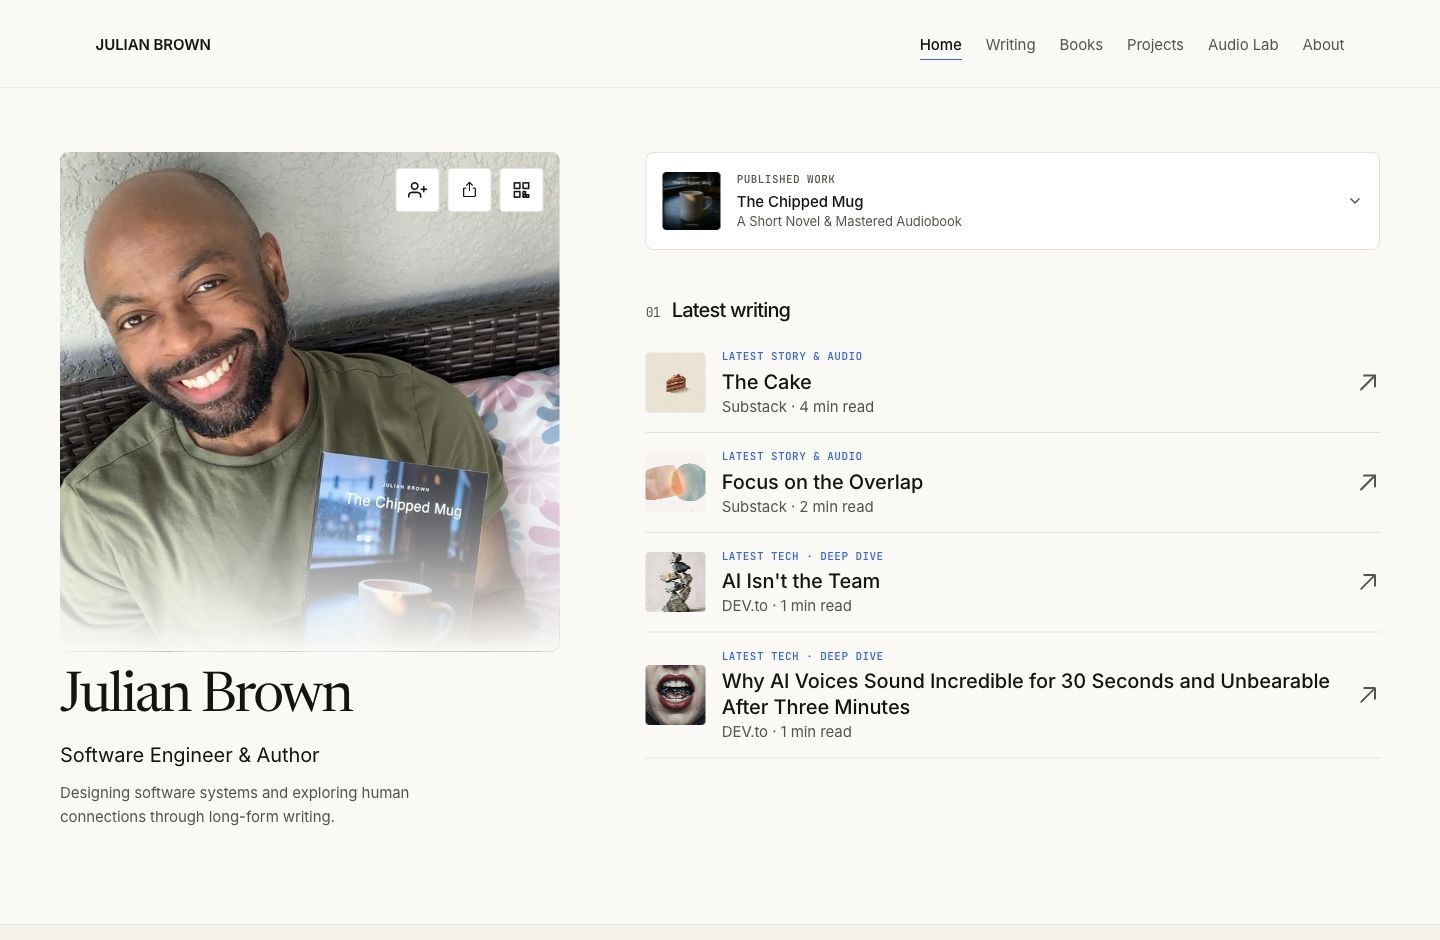The width and height of the screenshot is (1440, 940).
Task: Open the Projects nav item
Action: coord(1155,45)
